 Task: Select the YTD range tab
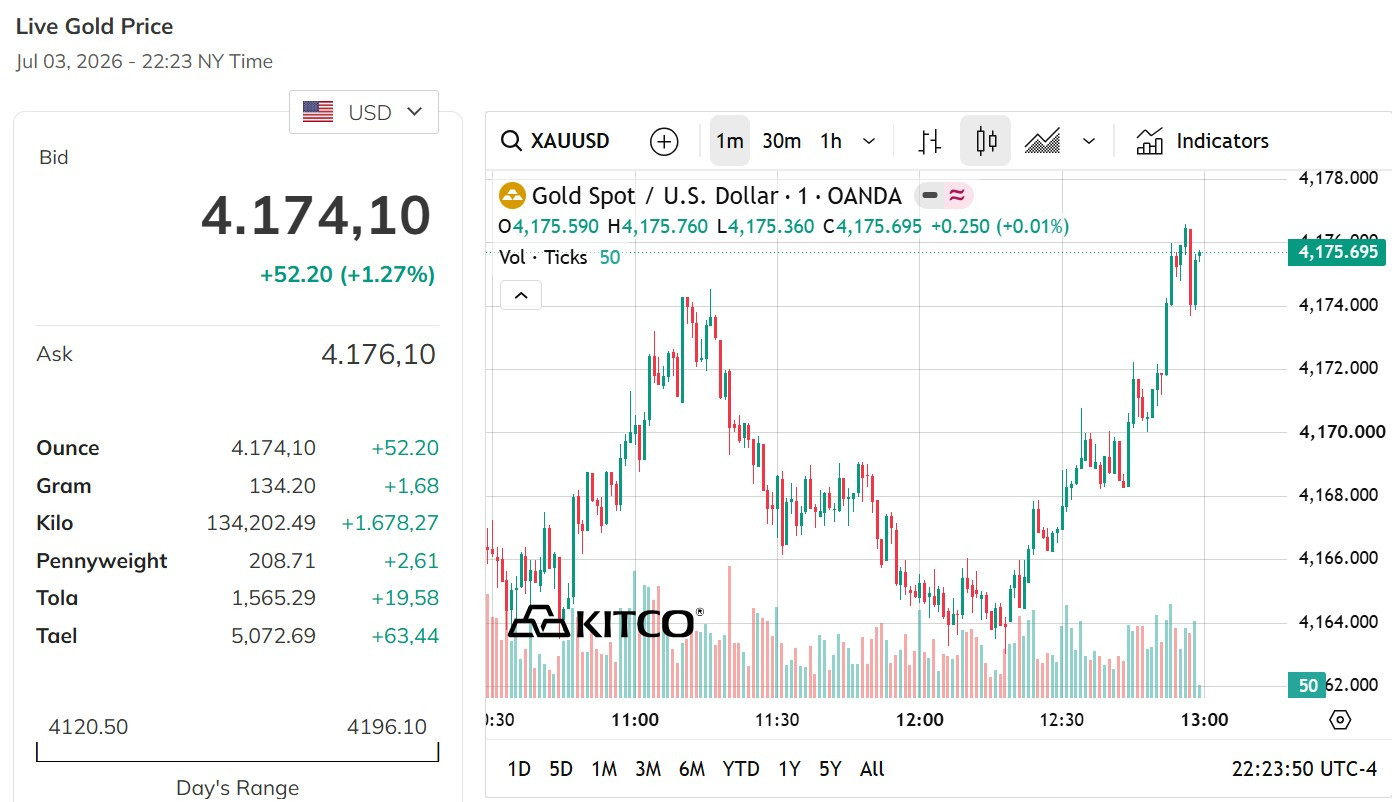(741, 769)
